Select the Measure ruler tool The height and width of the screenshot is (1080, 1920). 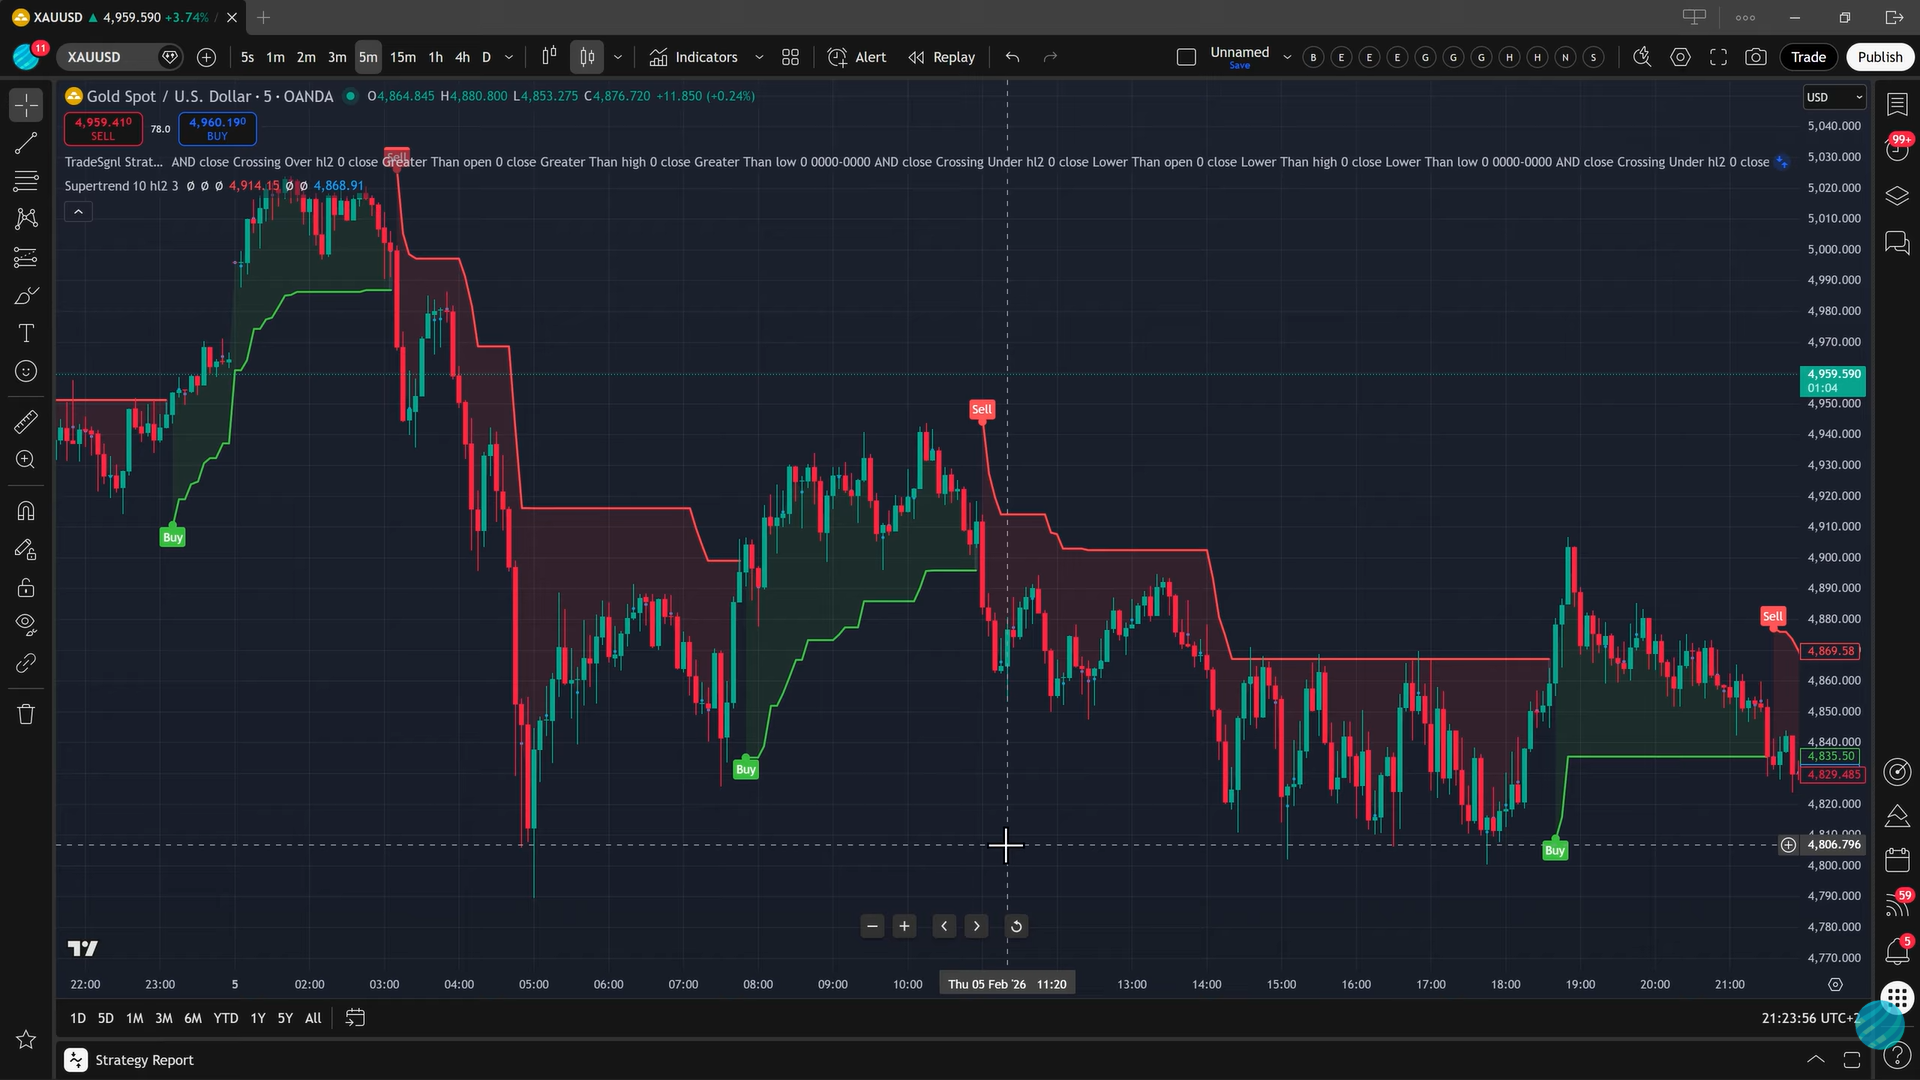click(25, 422)
